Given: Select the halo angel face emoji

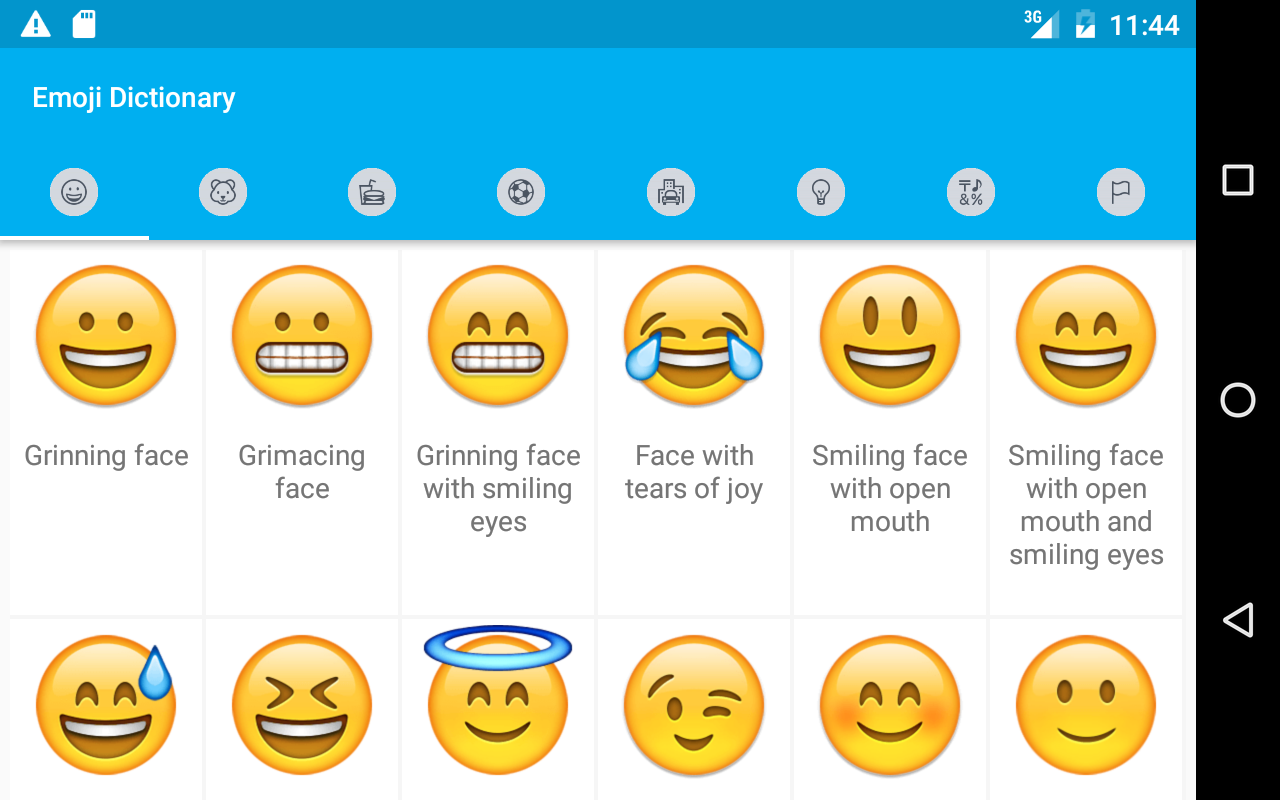Looking at the screenshot, I should coord(498,709).
